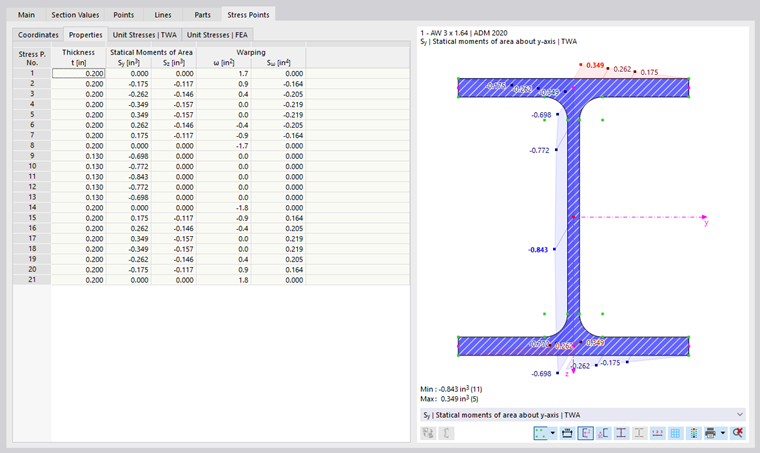Click the magnifier with red X icon

(x=738, y=433)
